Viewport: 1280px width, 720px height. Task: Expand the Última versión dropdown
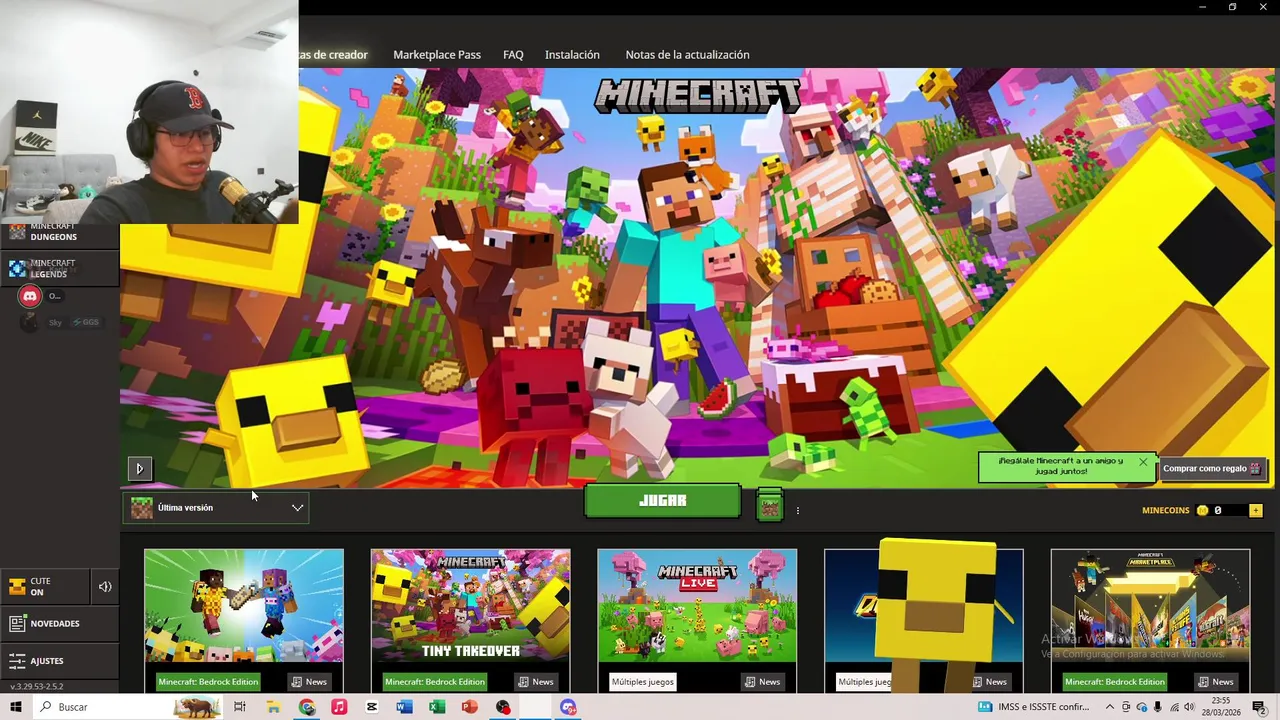point(216,508)
